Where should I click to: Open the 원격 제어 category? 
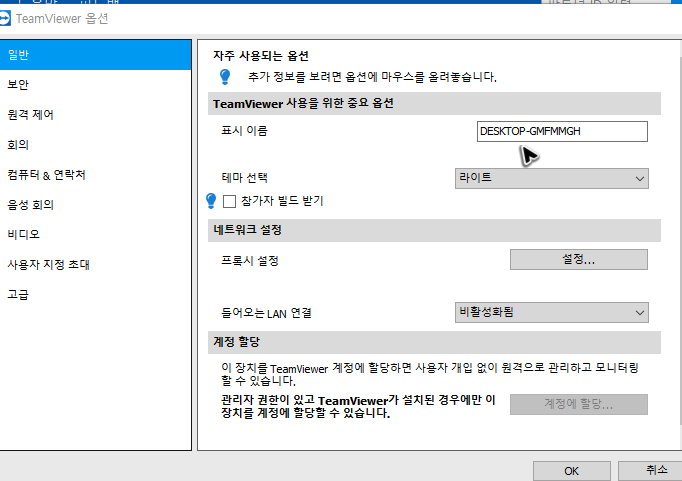96,114
